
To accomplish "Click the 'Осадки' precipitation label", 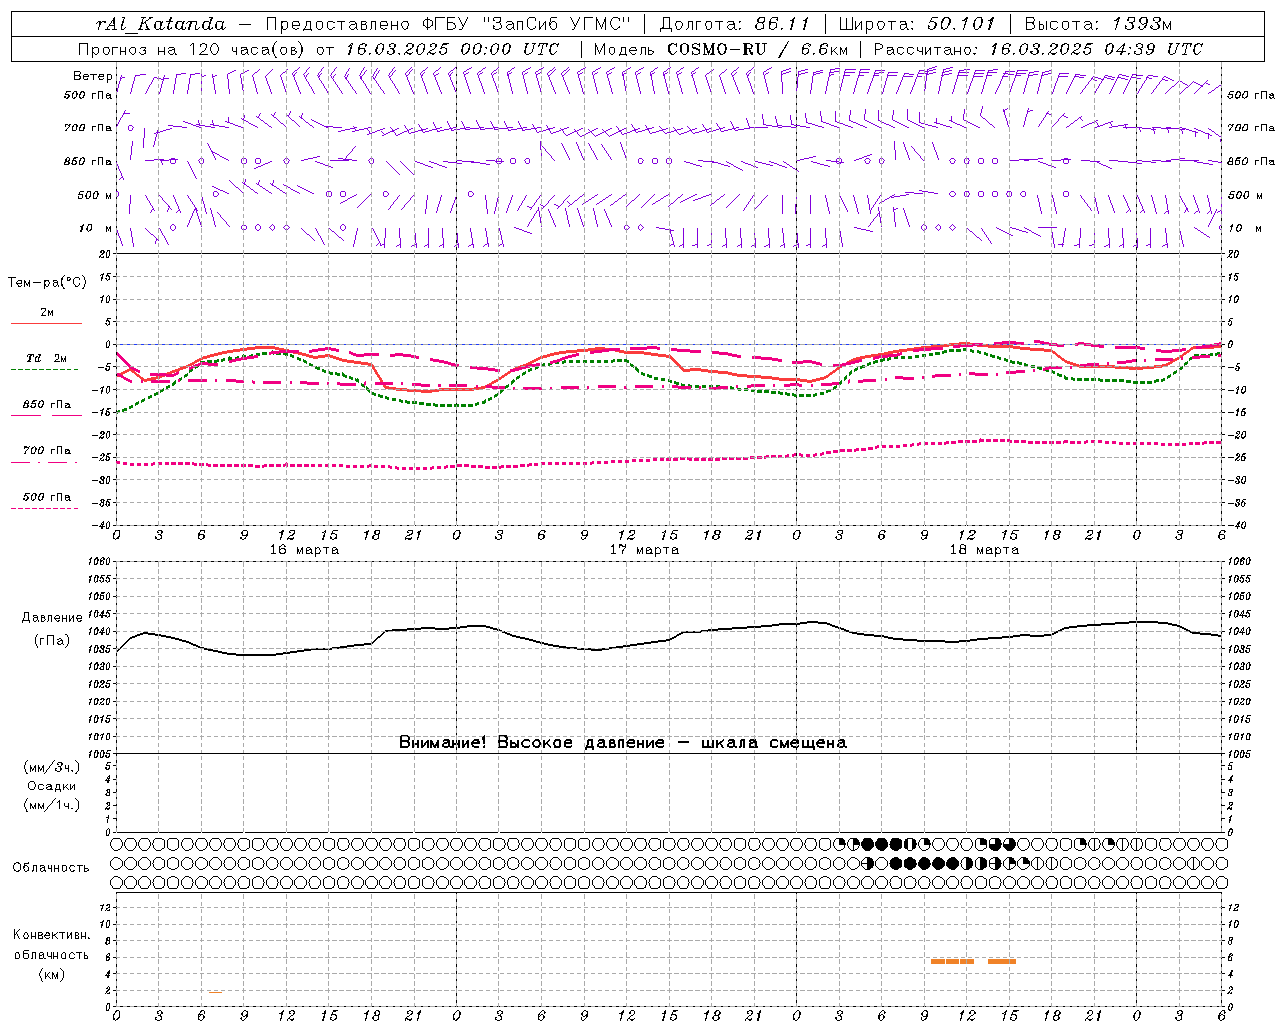I will coord(52,786).
